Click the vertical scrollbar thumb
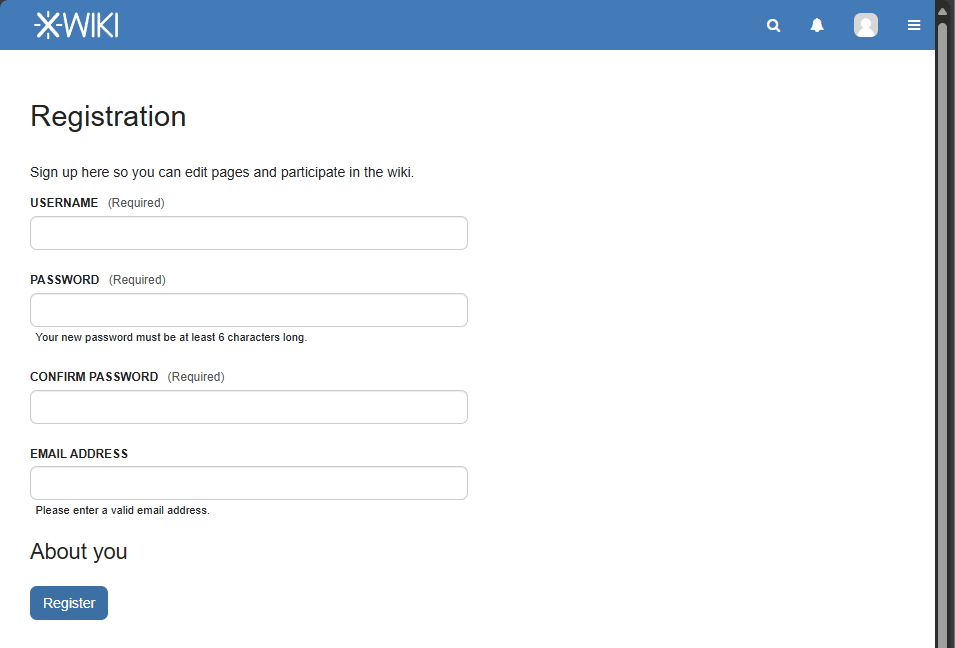The image size is (955, 648). pyautogui.click(x=942, y=335)
